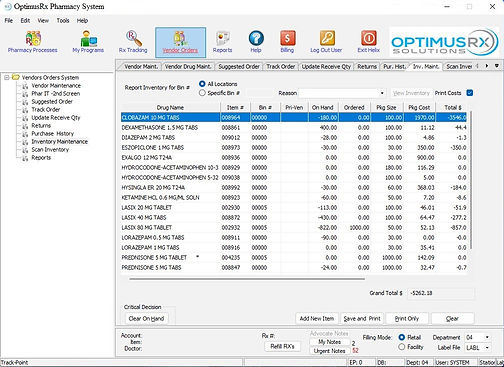
Task: Click Grand Total $ field
Action: coord(441,293)
